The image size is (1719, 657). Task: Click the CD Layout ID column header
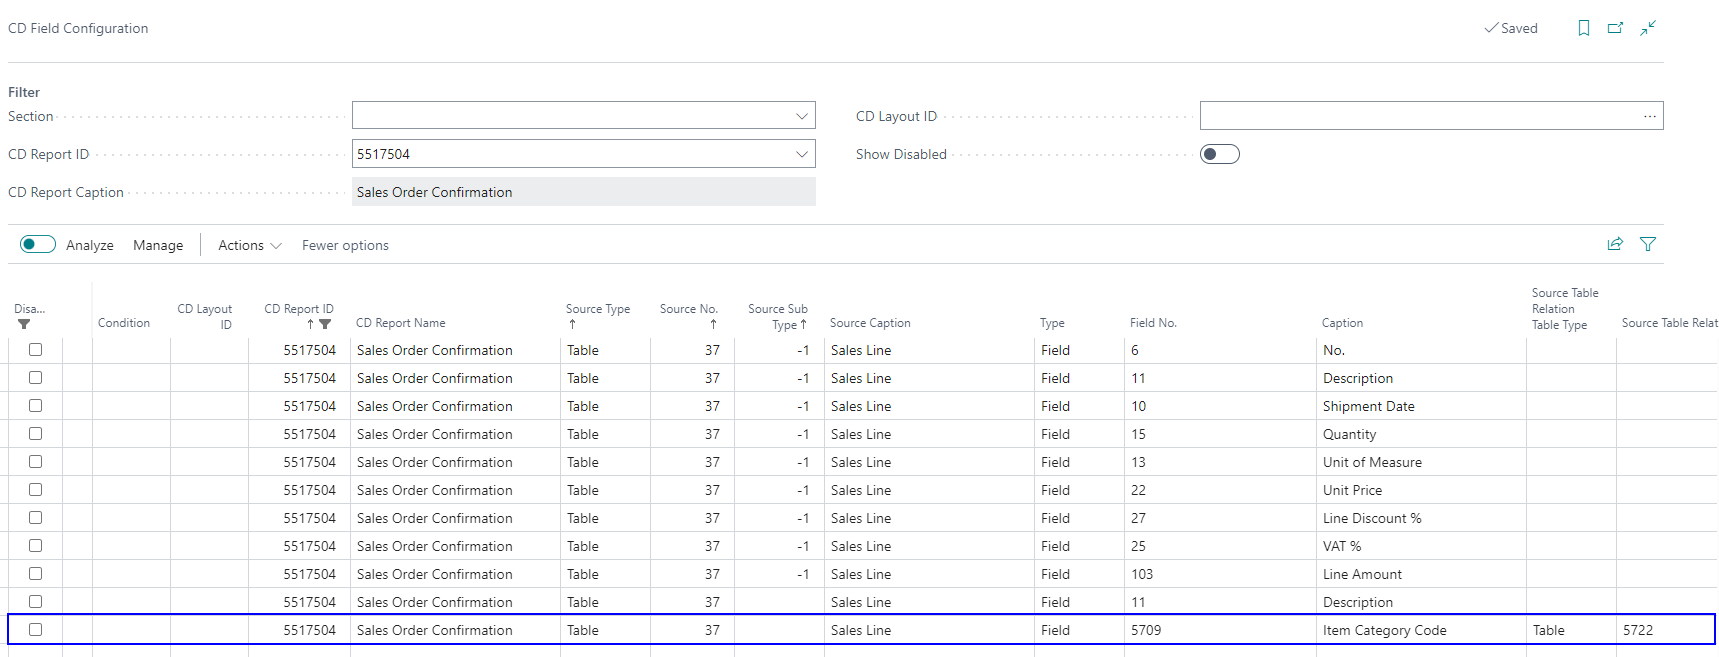click(205, 316)
